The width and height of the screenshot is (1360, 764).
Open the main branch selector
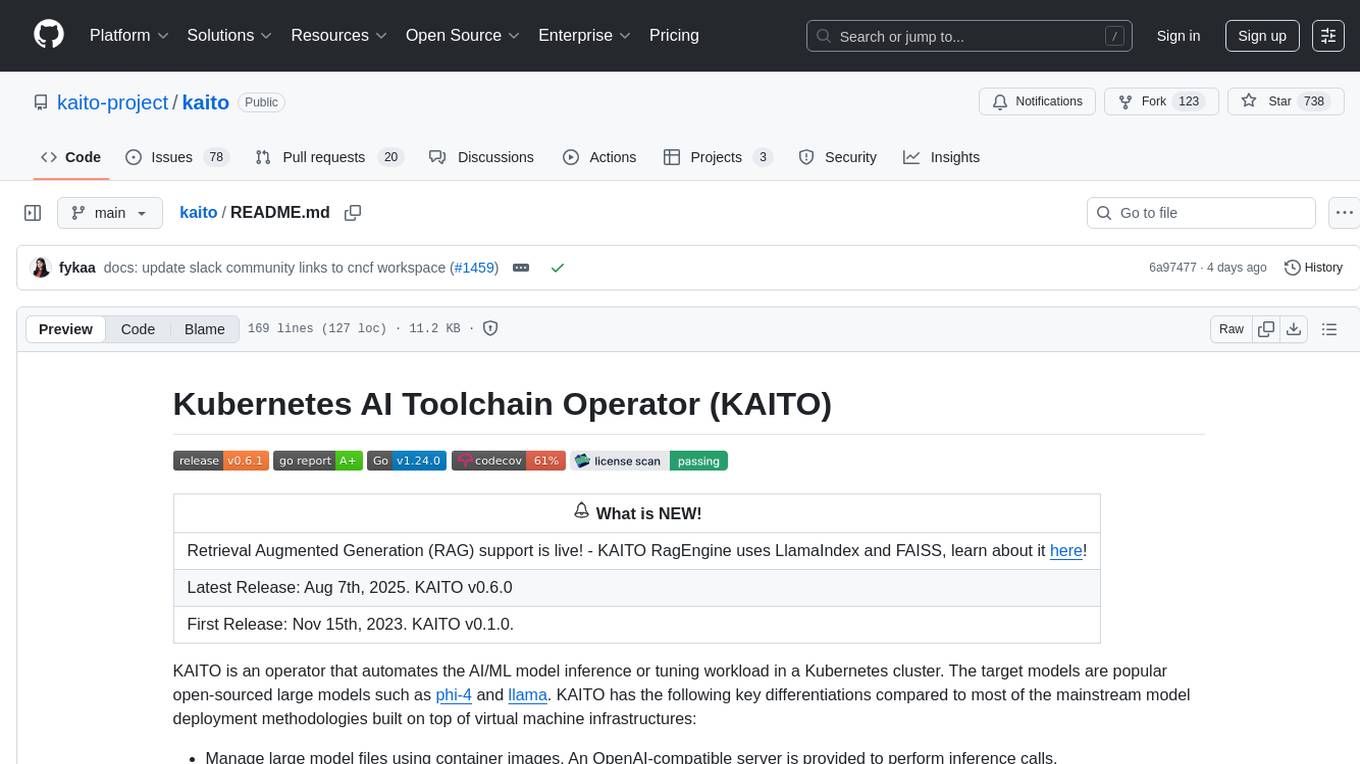point(110,213)
